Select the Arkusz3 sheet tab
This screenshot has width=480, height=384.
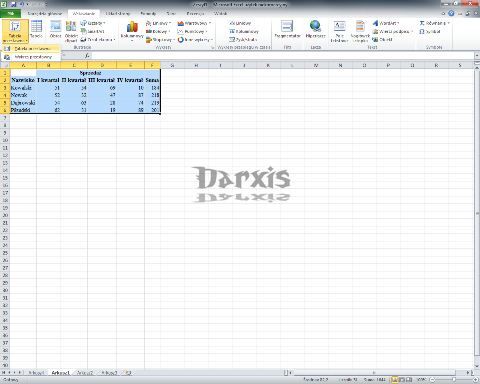click(109, 373)
